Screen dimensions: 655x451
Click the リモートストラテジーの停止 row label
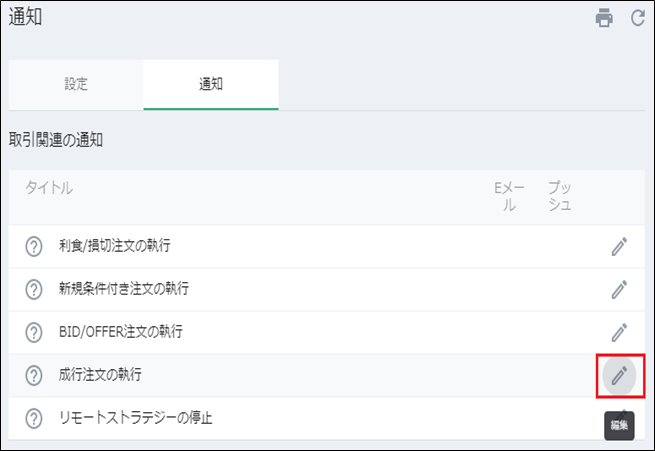pos(136,417)
